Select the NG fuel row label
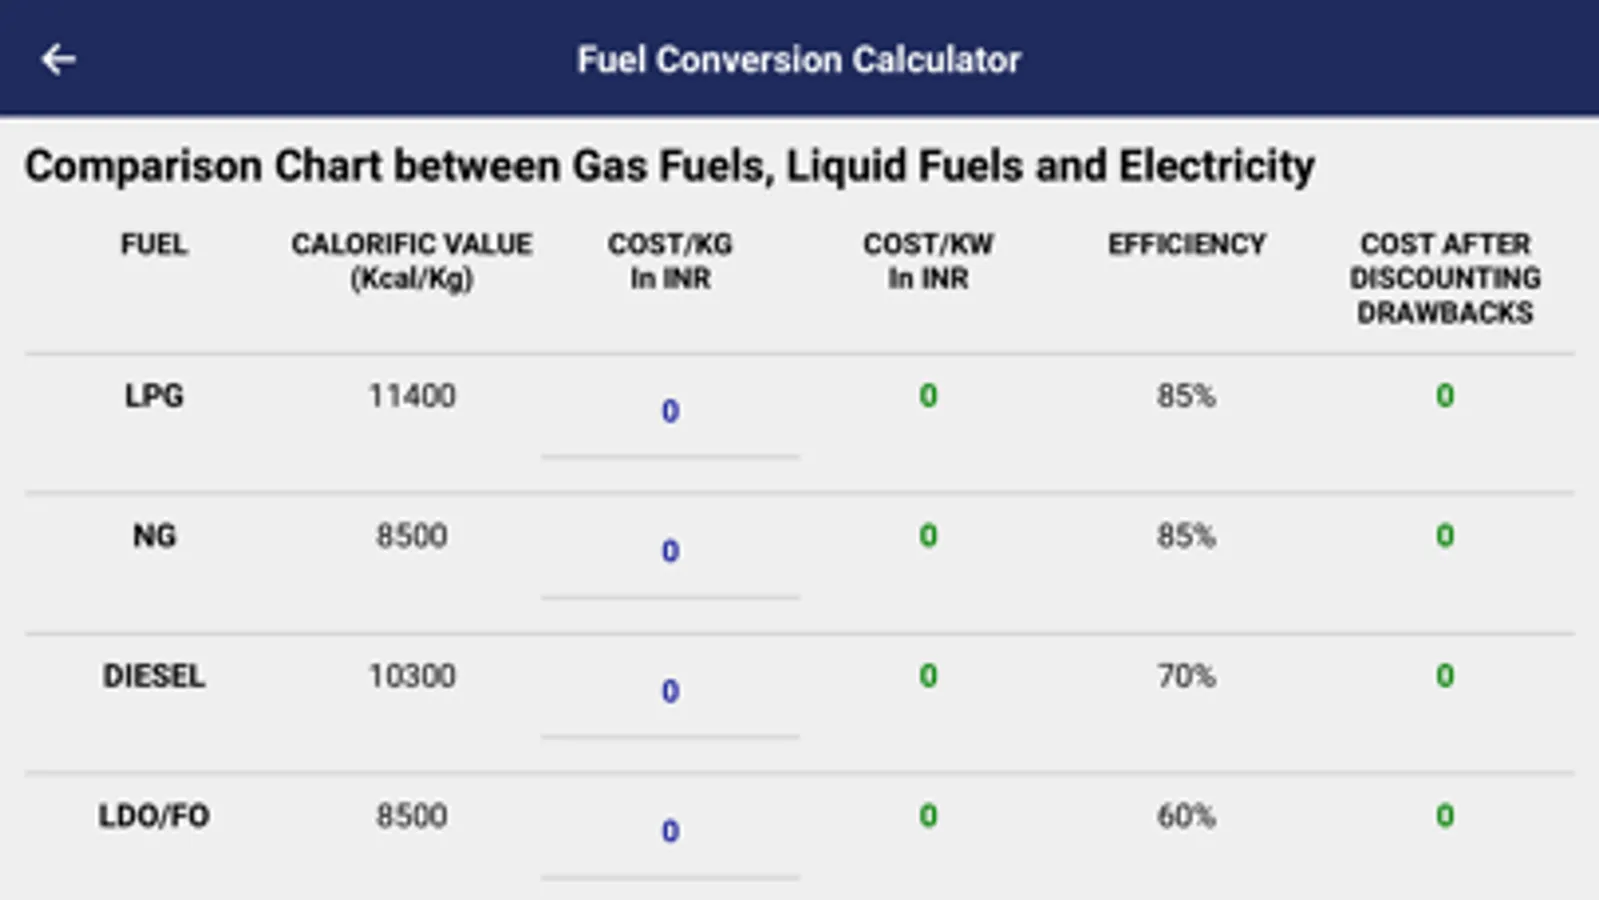The image size is (1599, 900). pyautogui.click(x=154, y=536)
